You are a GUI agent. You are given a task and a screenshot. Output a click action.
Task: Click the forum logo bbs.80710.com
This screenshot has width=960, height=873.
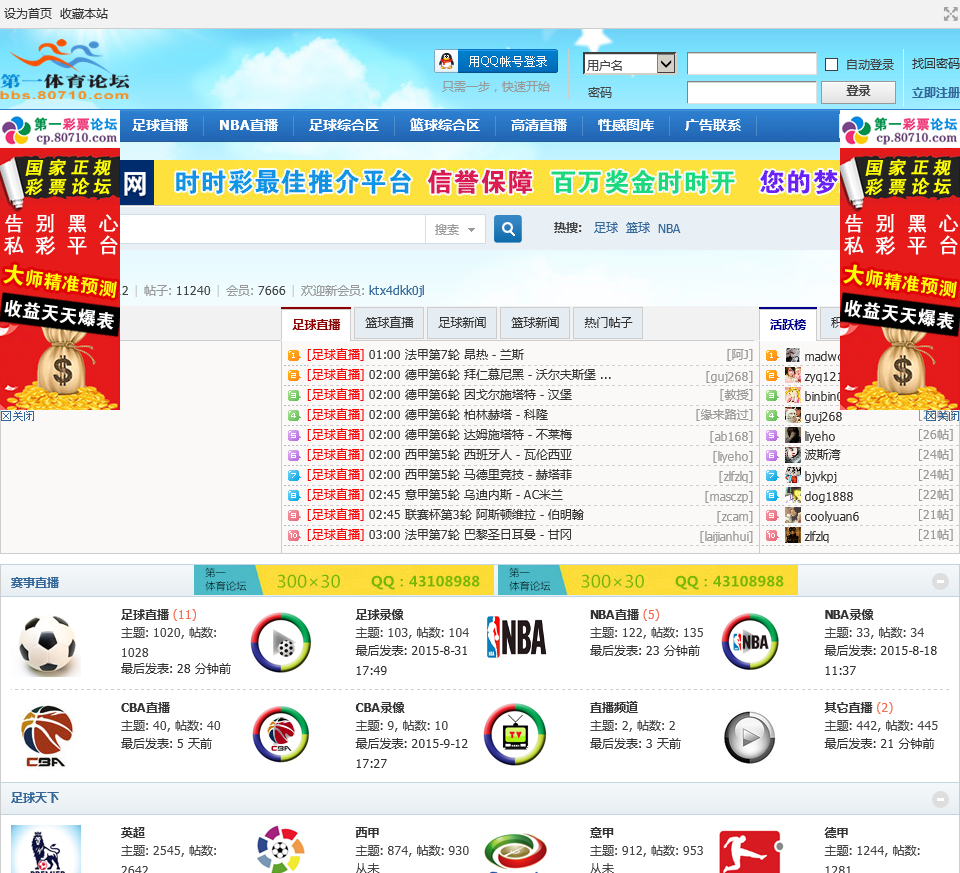pos(65,69)
